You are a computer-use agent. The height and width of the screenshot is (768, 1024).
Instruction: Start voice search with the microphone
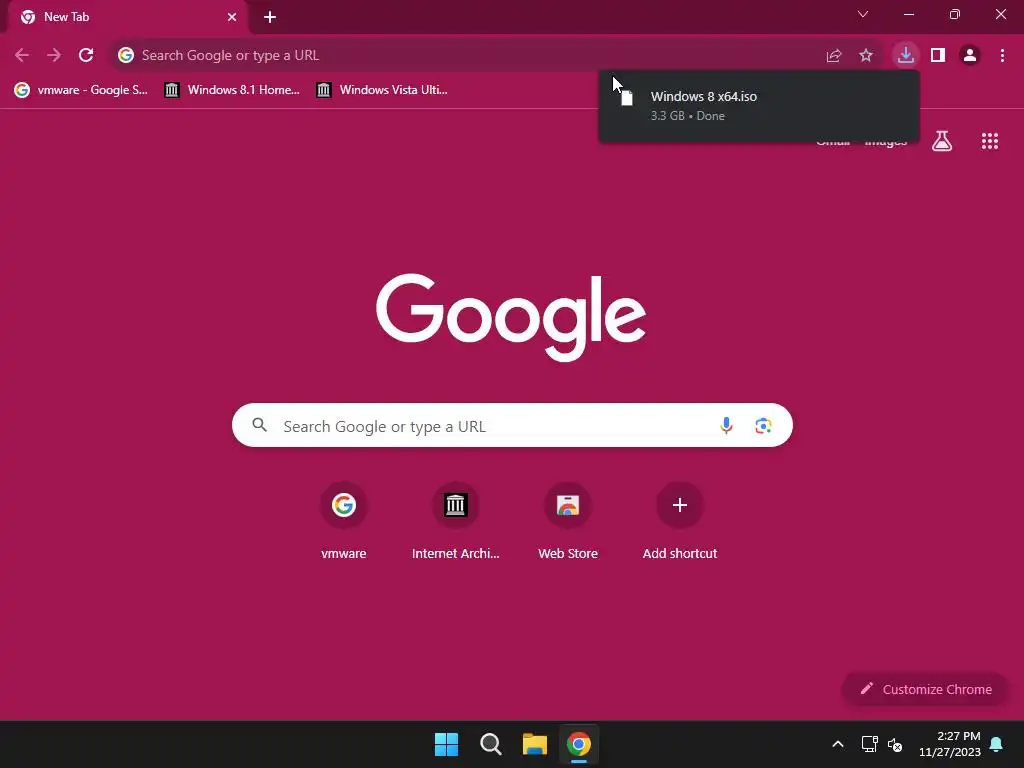726,426
